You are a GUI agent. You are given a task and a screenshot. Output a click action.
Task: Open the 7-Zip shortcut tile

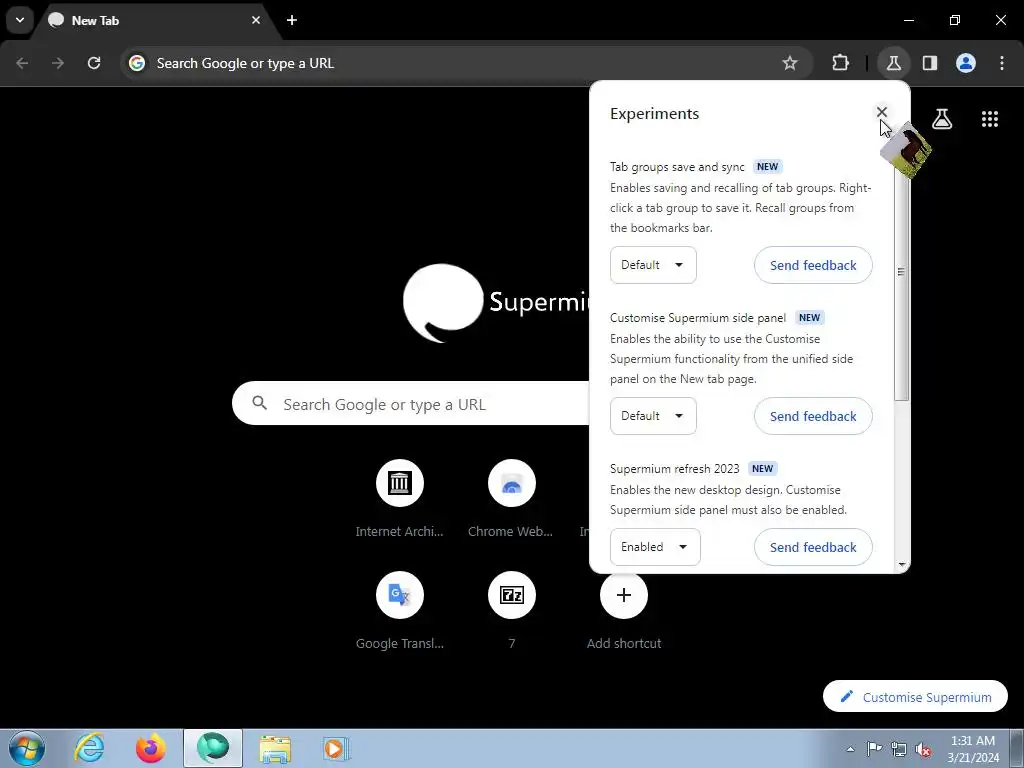pos(511,595)
